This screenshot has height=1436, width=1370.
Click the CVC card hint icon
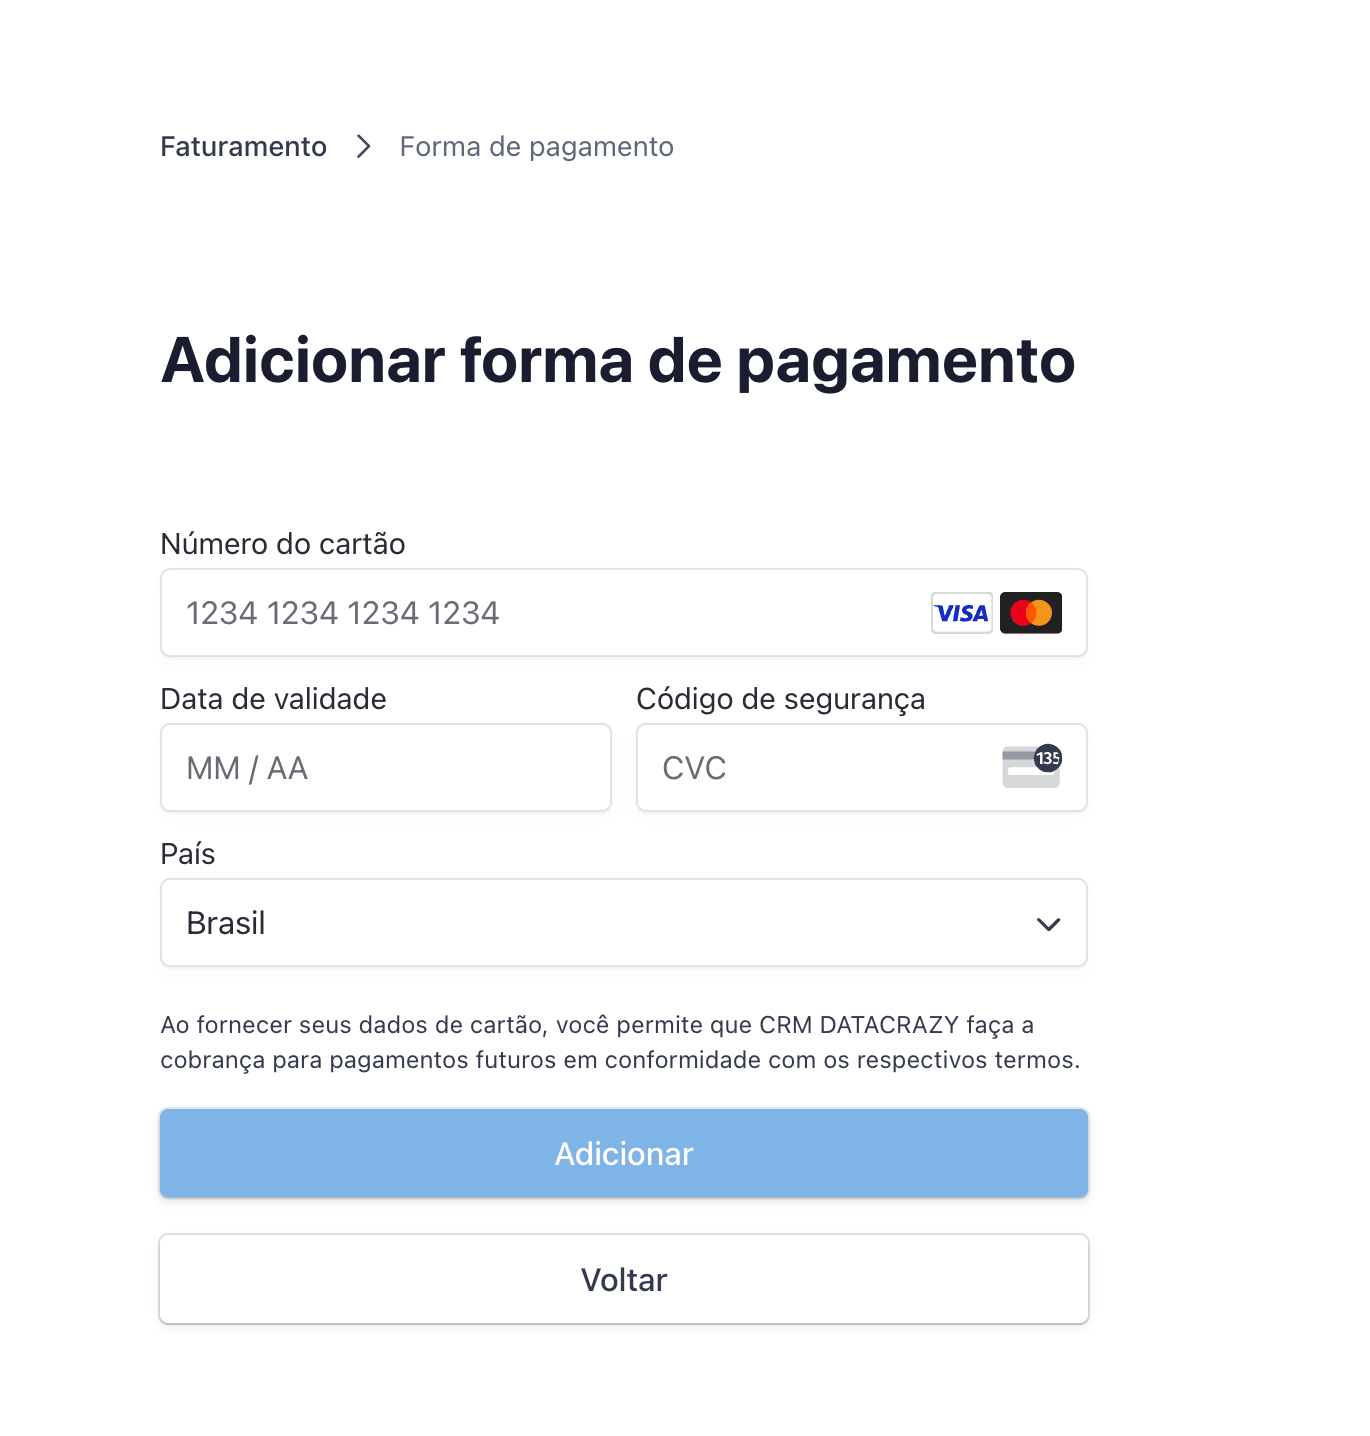tap(1031, 767)
